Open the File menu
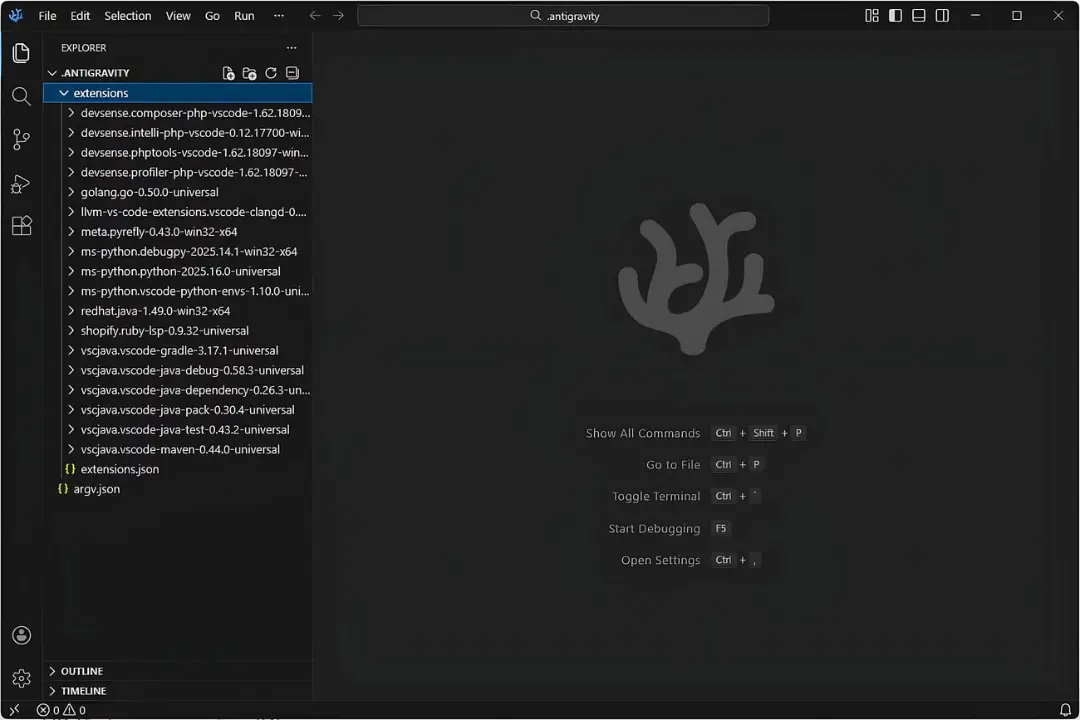Screen dimensions: 1080x720 click(x=48, y=15)
